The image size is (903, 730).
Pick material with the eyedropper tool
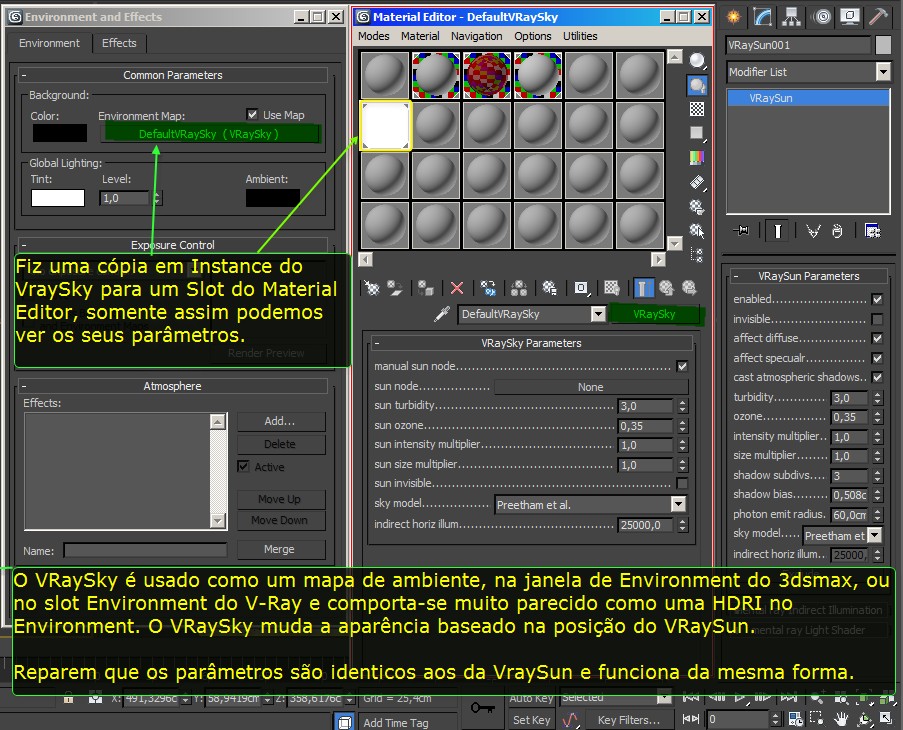coord(442,314)
